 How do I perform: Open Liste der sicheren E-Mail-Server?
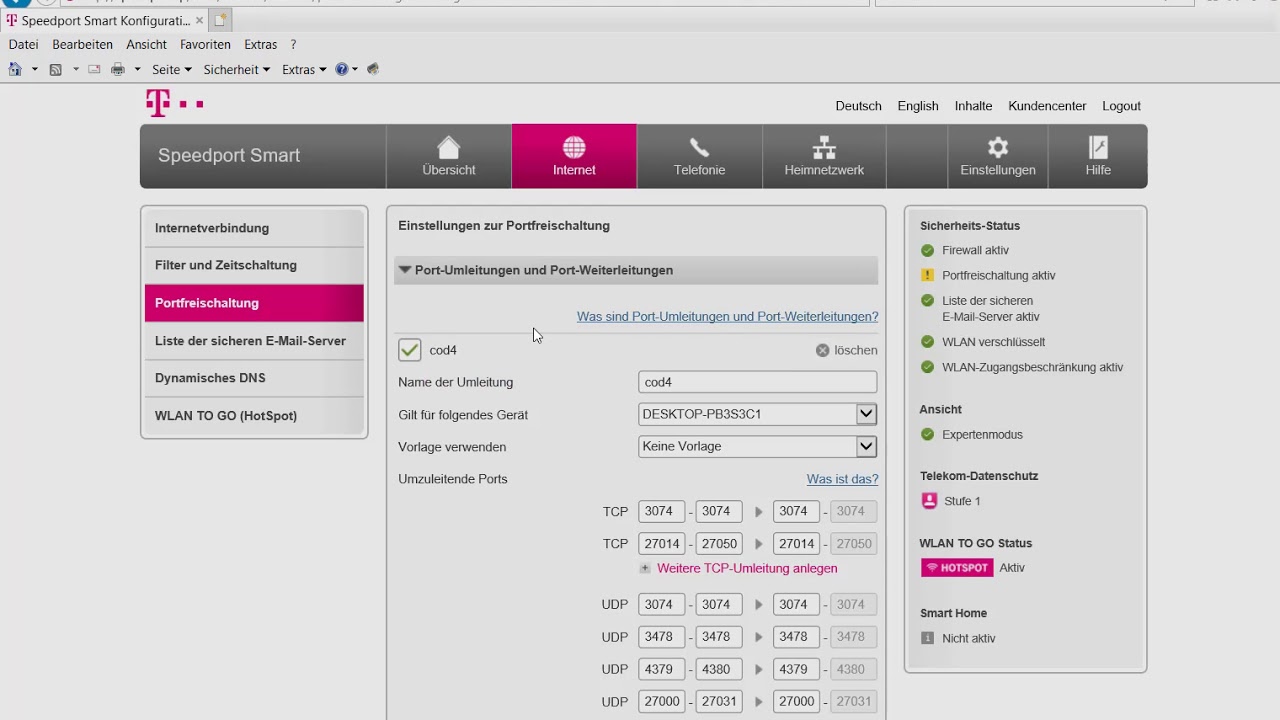tap(254, 340)
